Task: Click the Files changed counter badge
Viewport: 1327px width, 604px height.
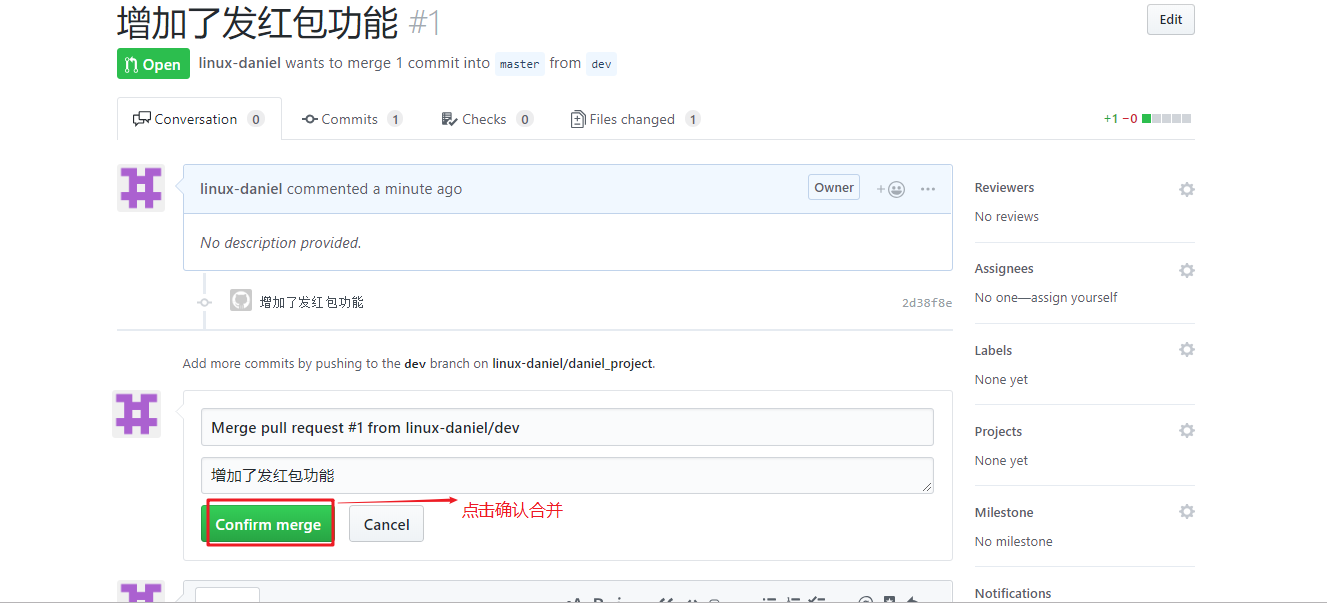Action: [692, 119]
